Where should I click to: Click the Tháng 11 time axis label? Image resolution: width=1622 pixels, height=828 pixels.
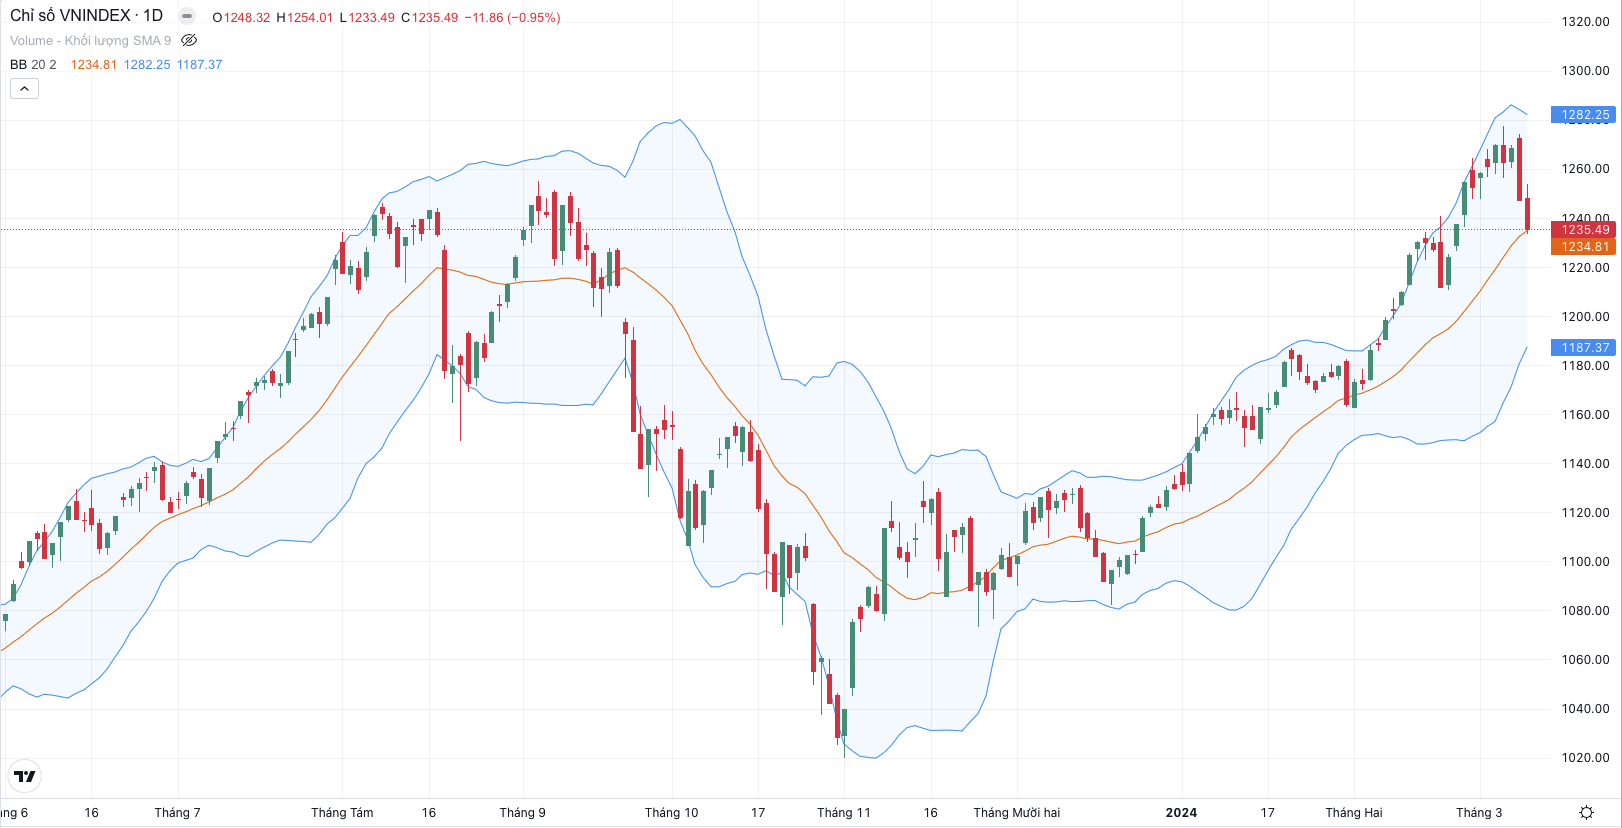[x=843, y=813]
